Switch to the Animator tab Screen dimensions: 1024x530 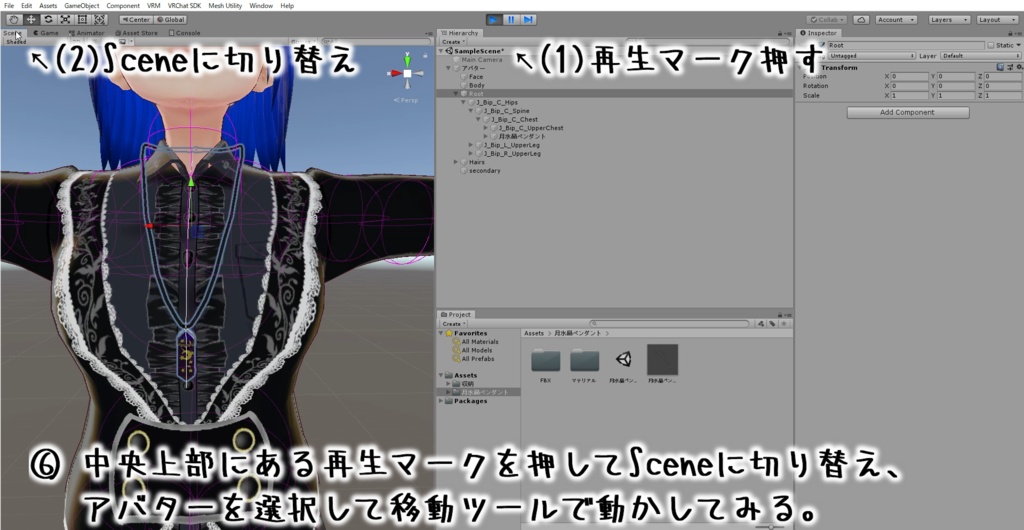86,33
